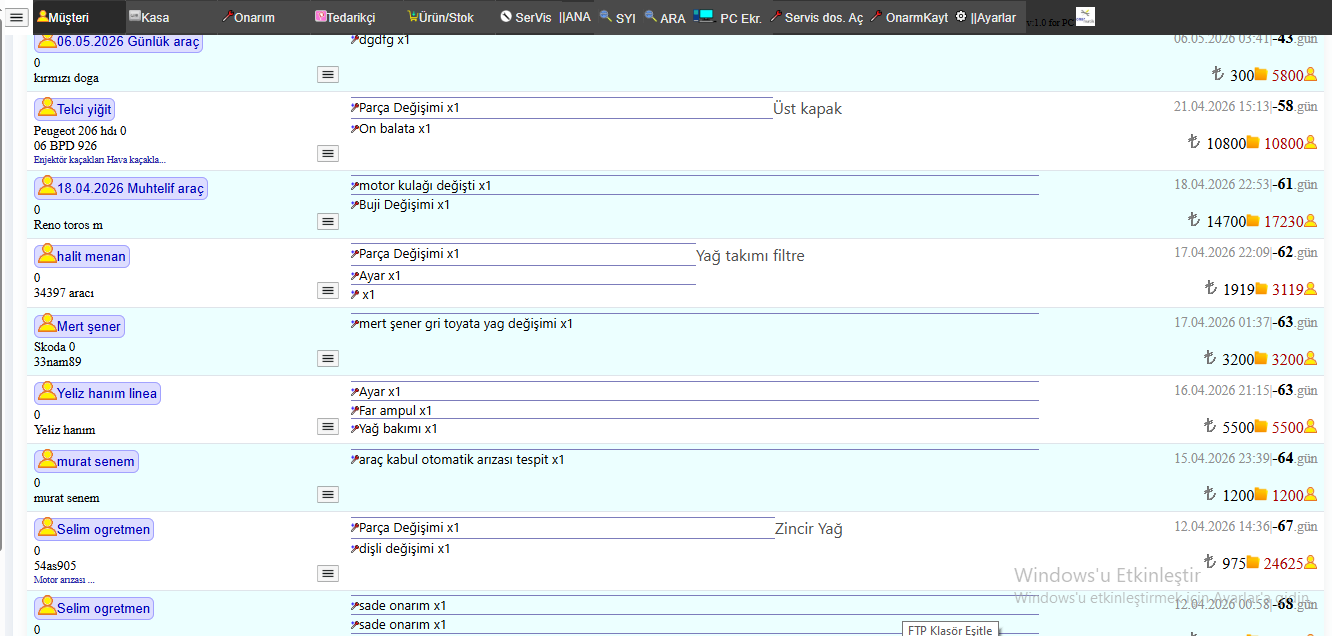Click person icon after 5800 balance
This screenshot has height=636, width=1332.
(1311, 74)
